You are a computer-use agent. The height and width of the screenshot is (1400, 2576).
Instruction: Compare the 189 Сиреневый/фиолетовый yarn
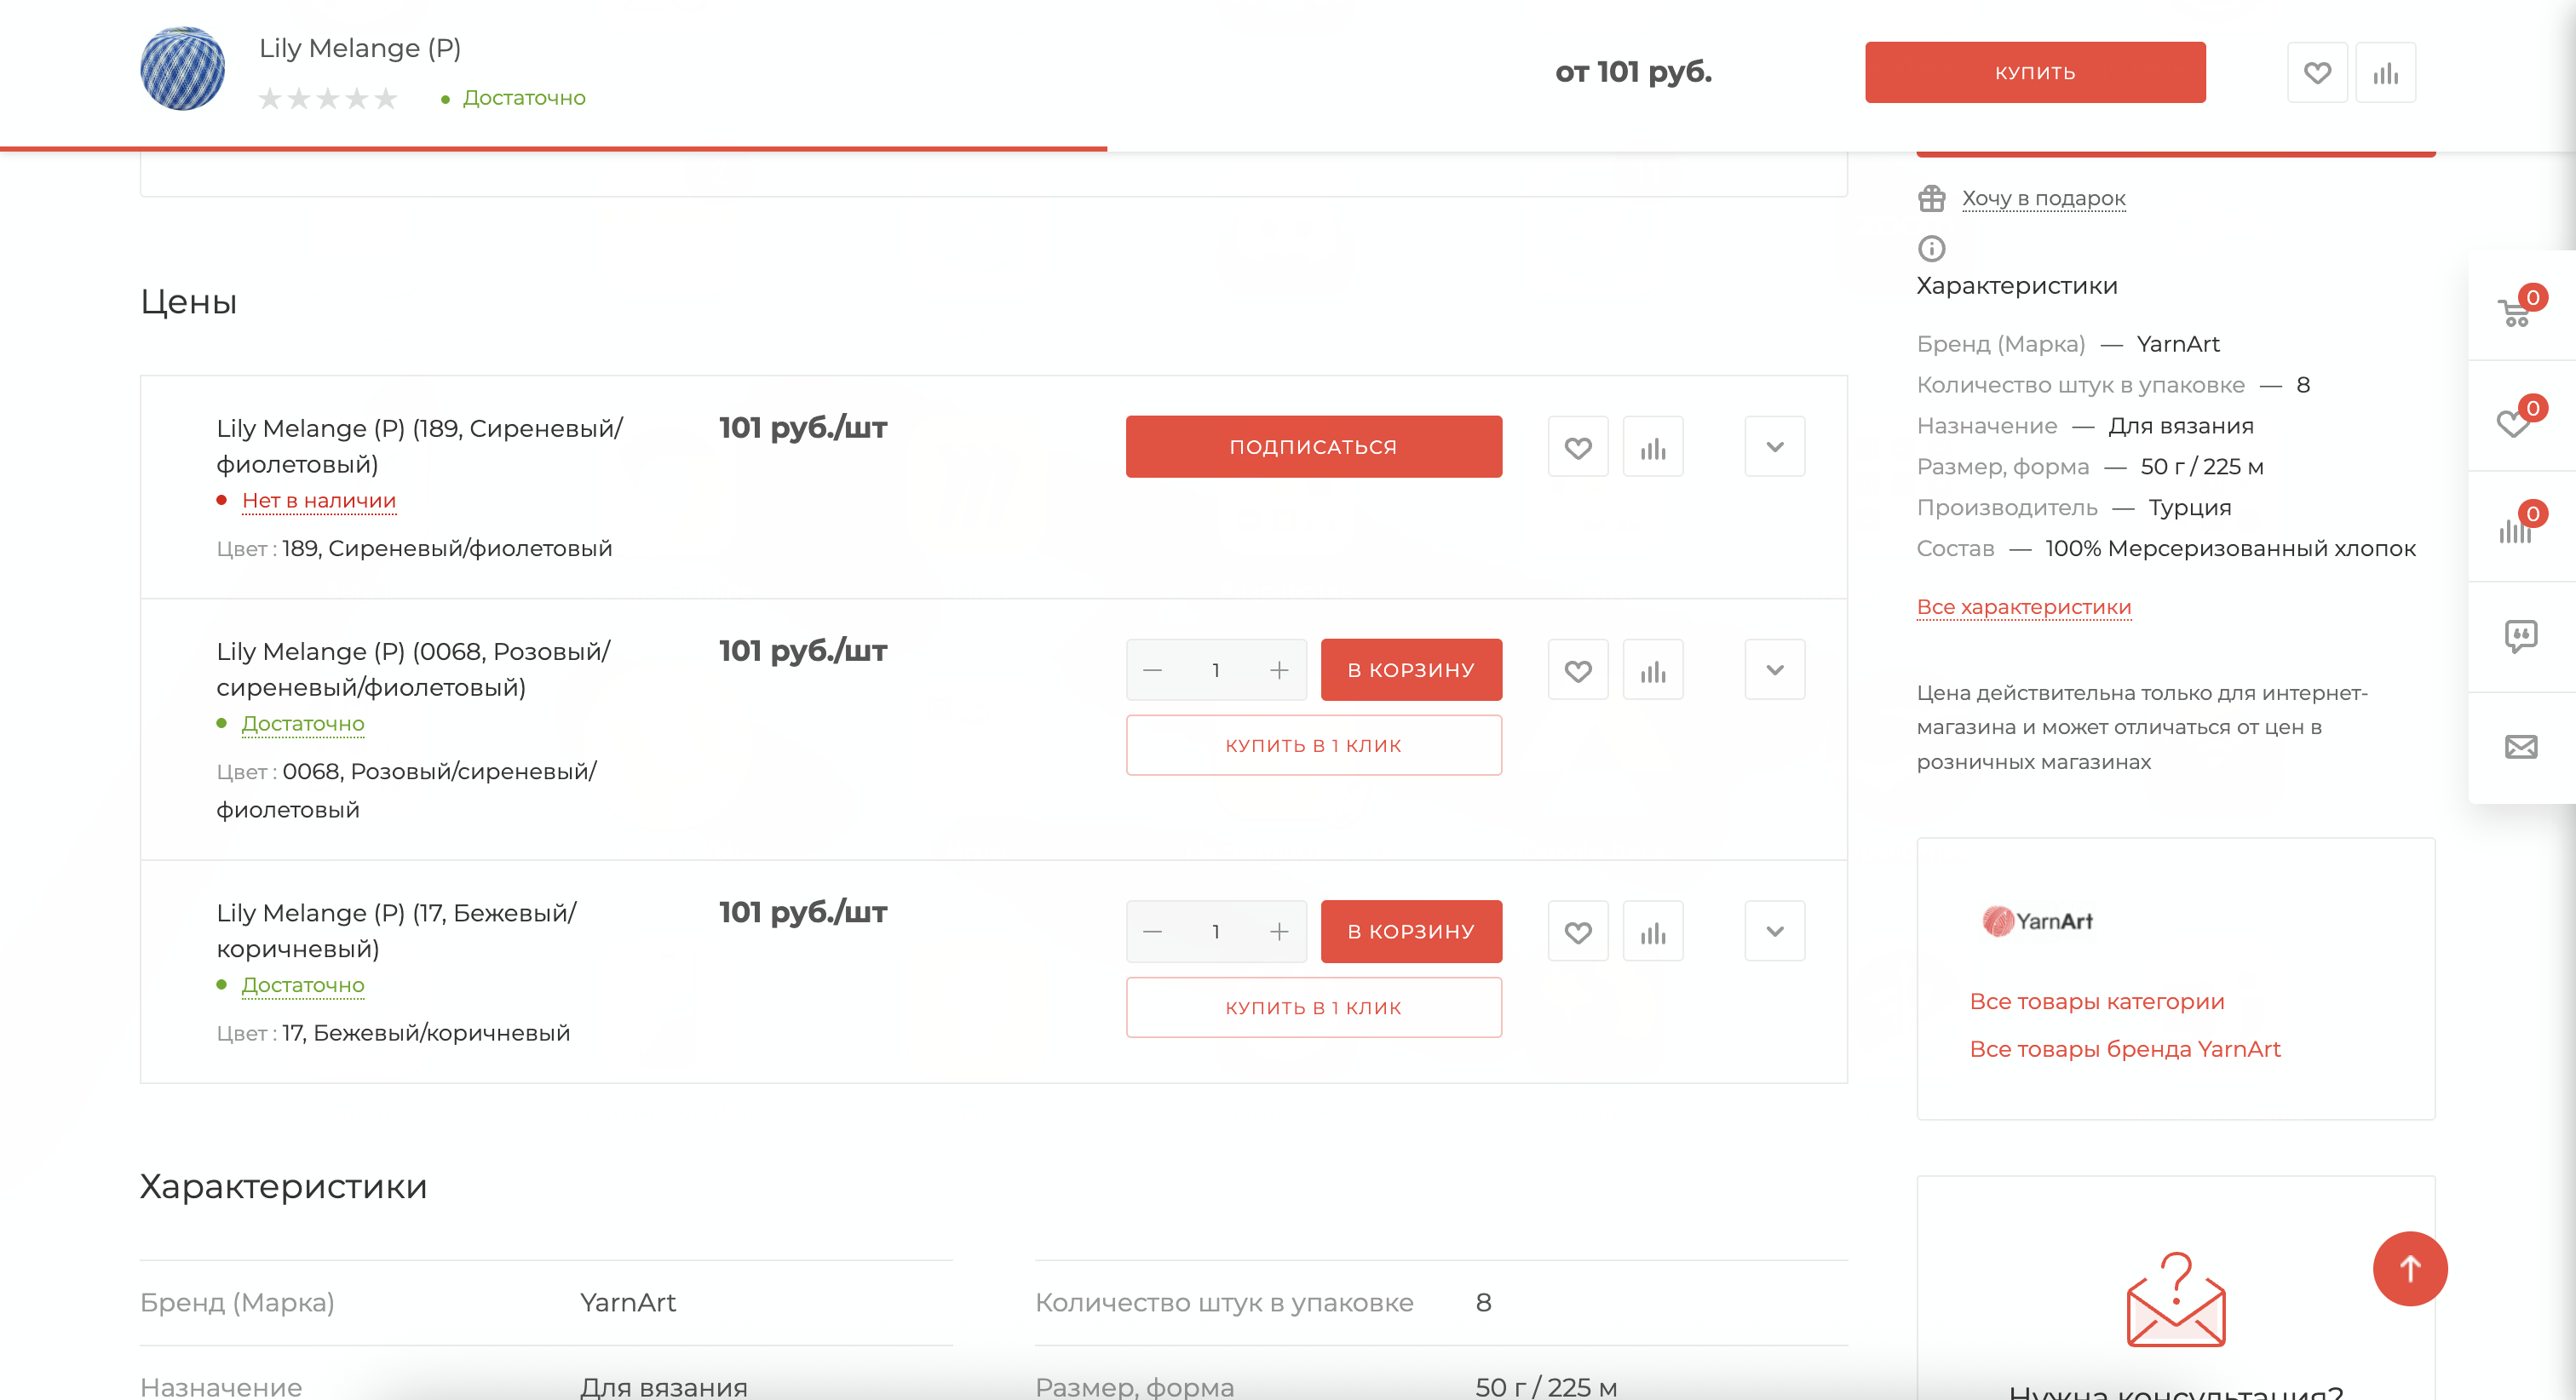[1653, 447]
